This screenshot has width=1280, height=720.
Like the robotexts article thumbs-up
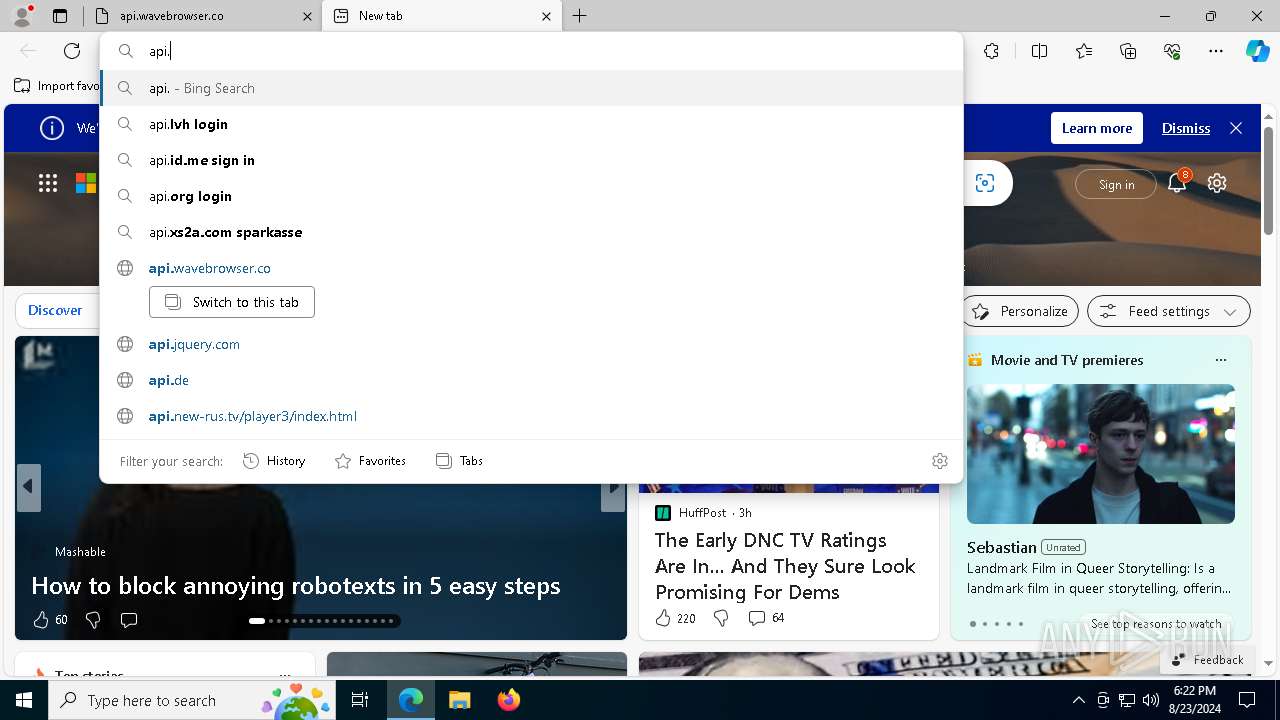(x=41, y=620)
